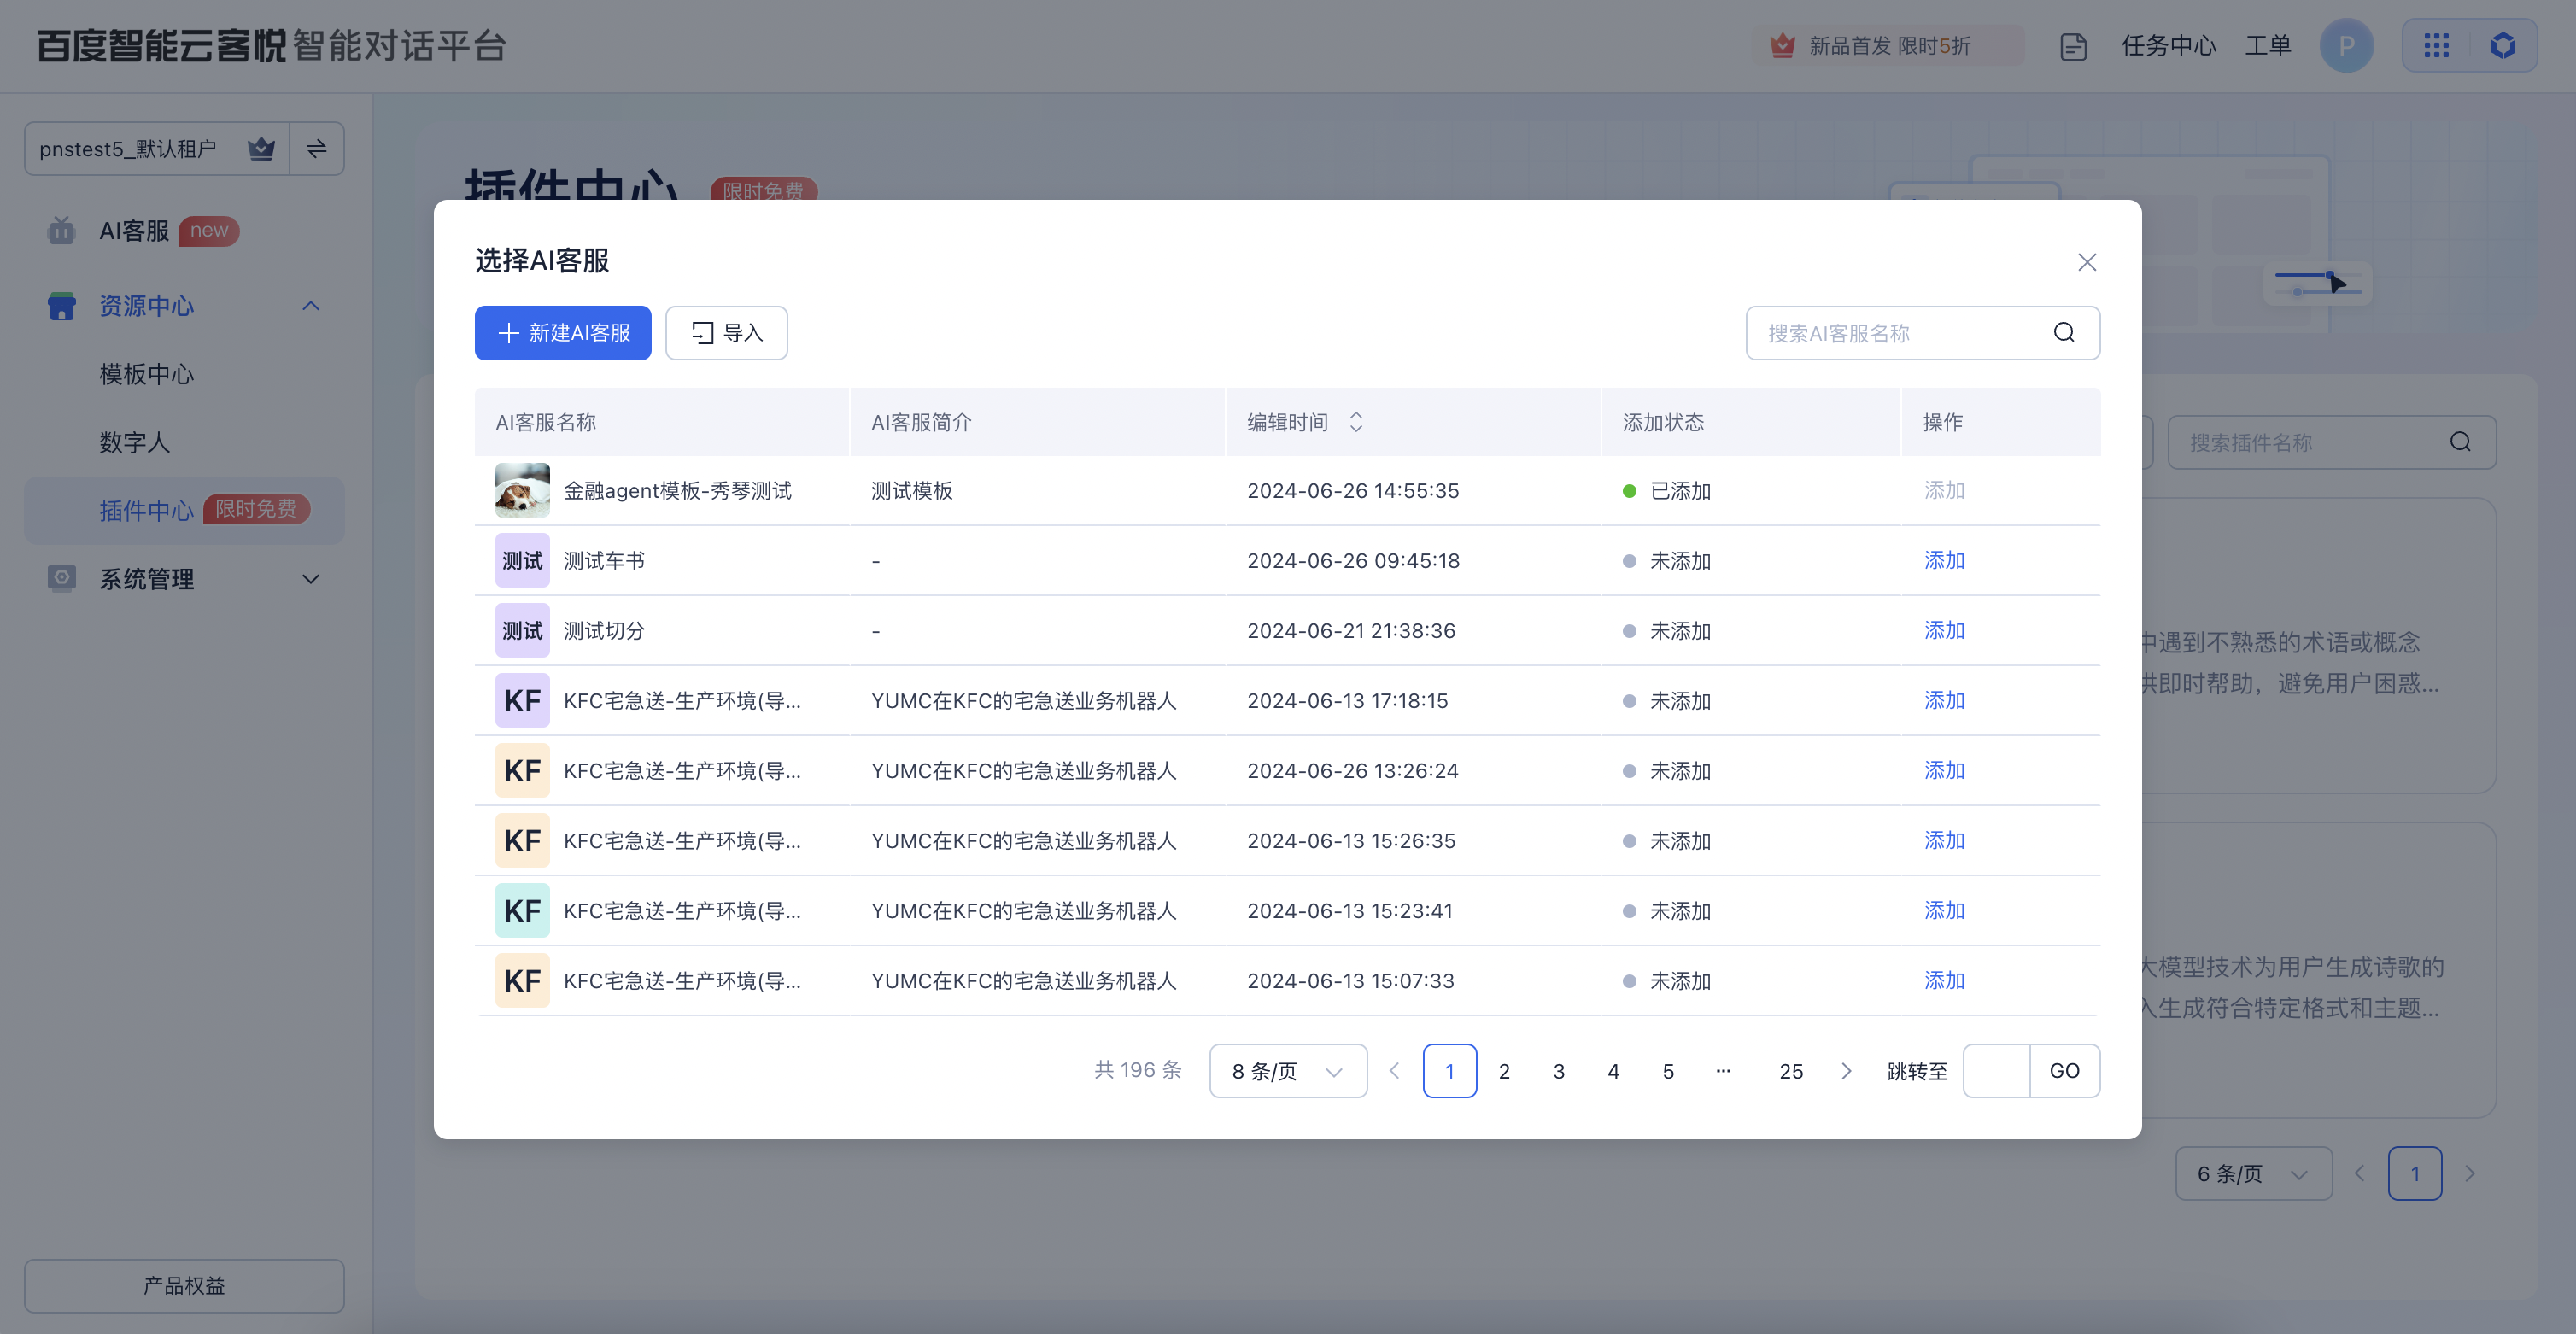
Task: Click the pagination ellipsis to skip pages
Action: [1723, 1071]
